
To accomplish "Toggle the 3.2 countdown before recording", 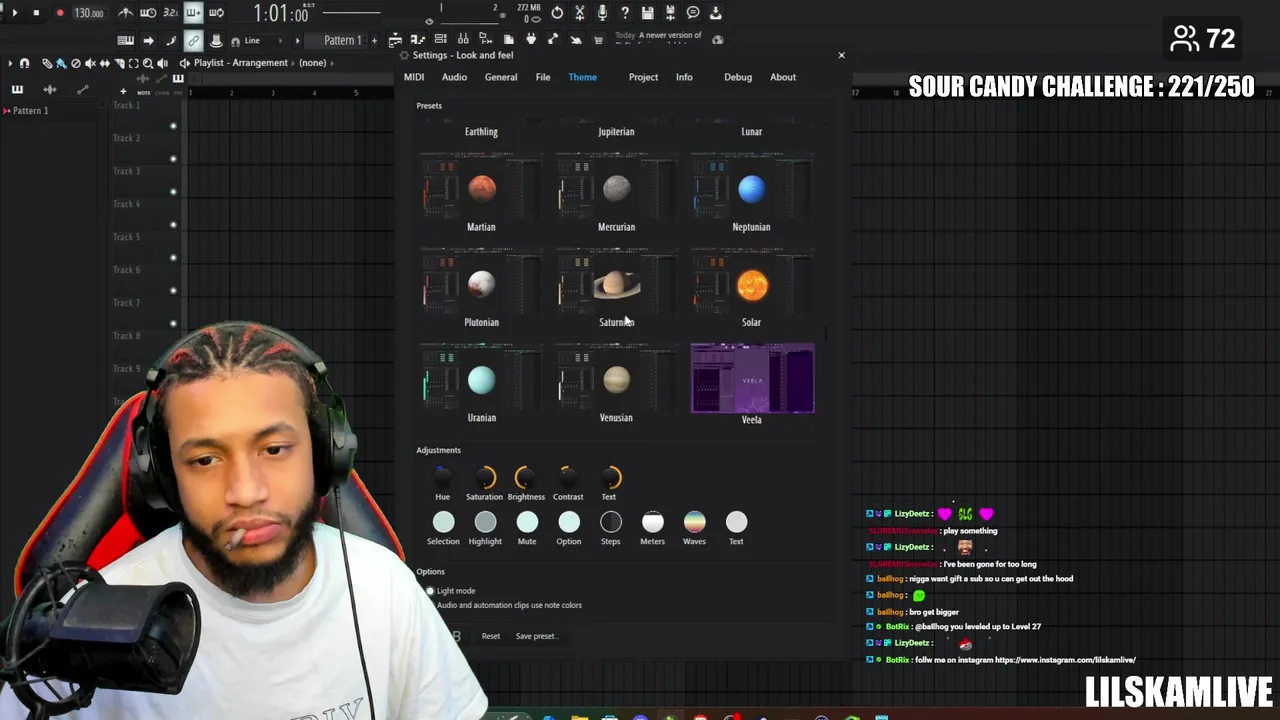I will 170,13.
